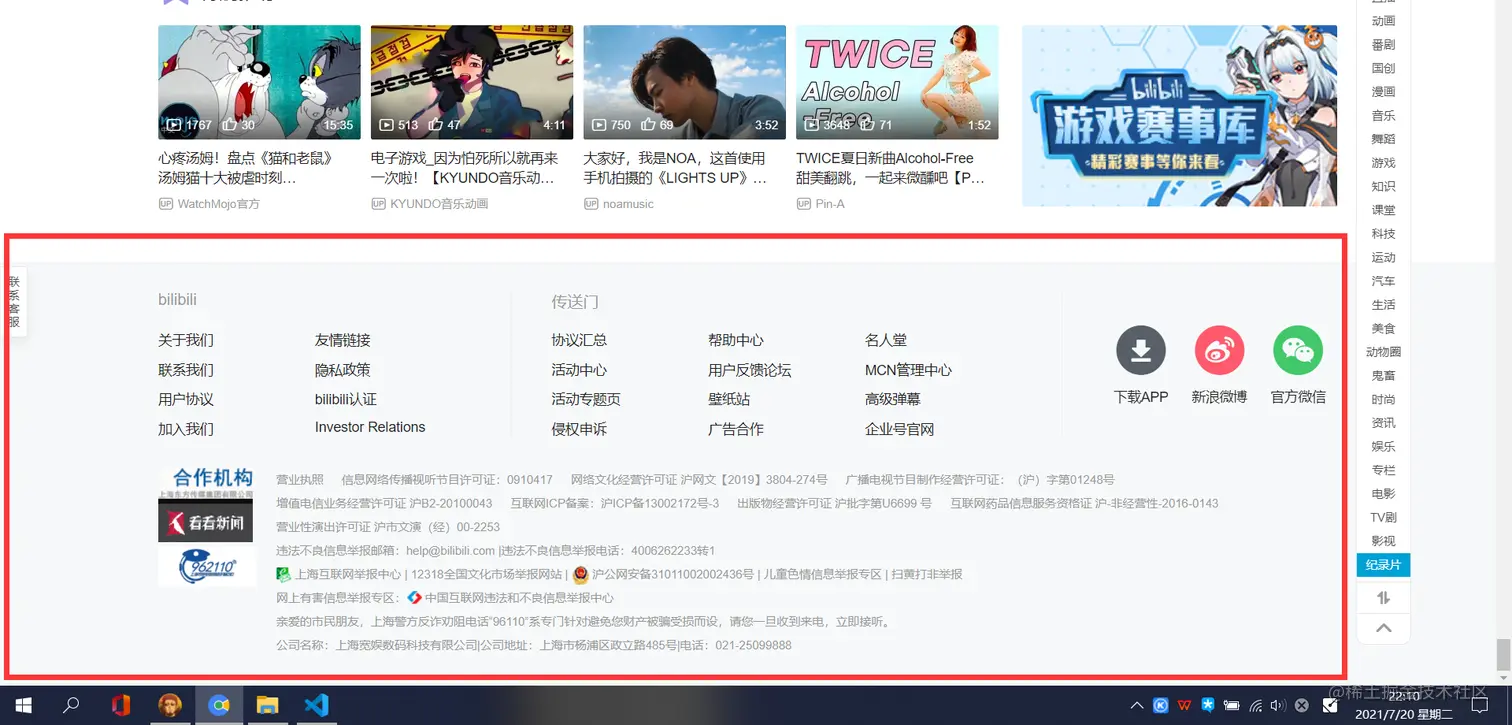The height and width of the screenshot is (725, 1512).
Task: Click the WPS tray icon
Action: point(1185,705)
